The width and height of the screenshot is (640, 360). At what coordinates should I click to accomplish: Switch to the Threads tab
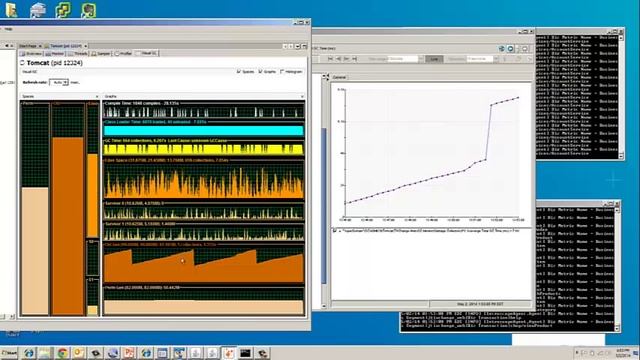[78, 53]
